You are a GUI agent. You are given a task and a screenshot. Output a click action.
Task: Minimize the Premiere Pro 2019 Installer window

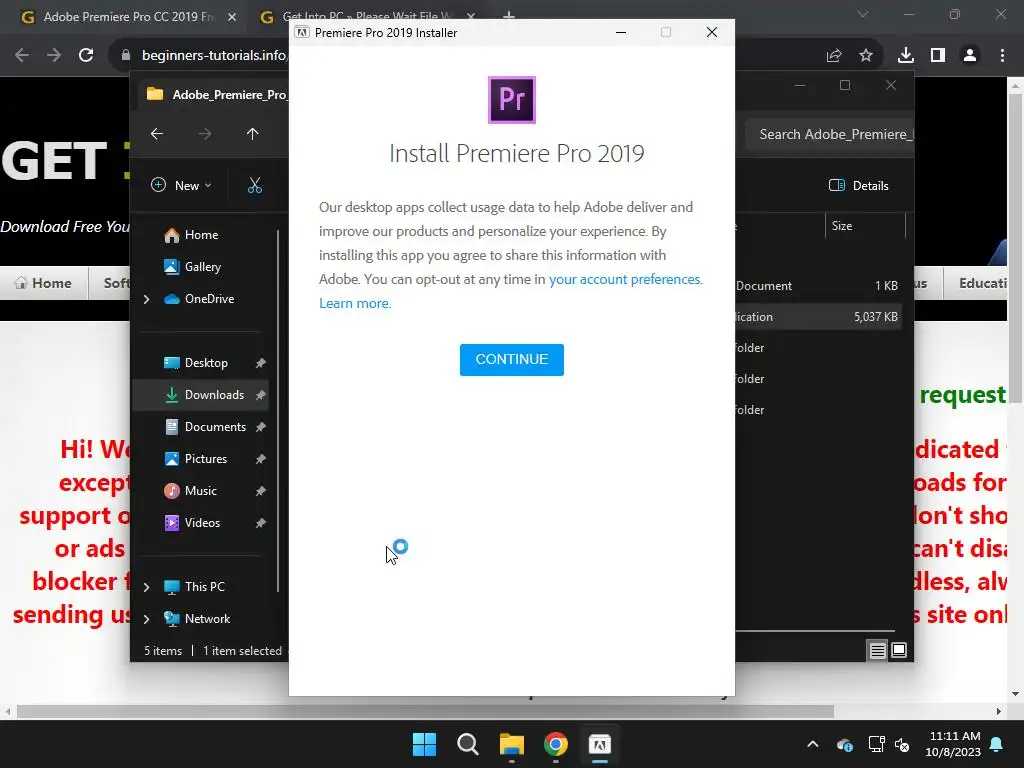click(x=621, y=32)
